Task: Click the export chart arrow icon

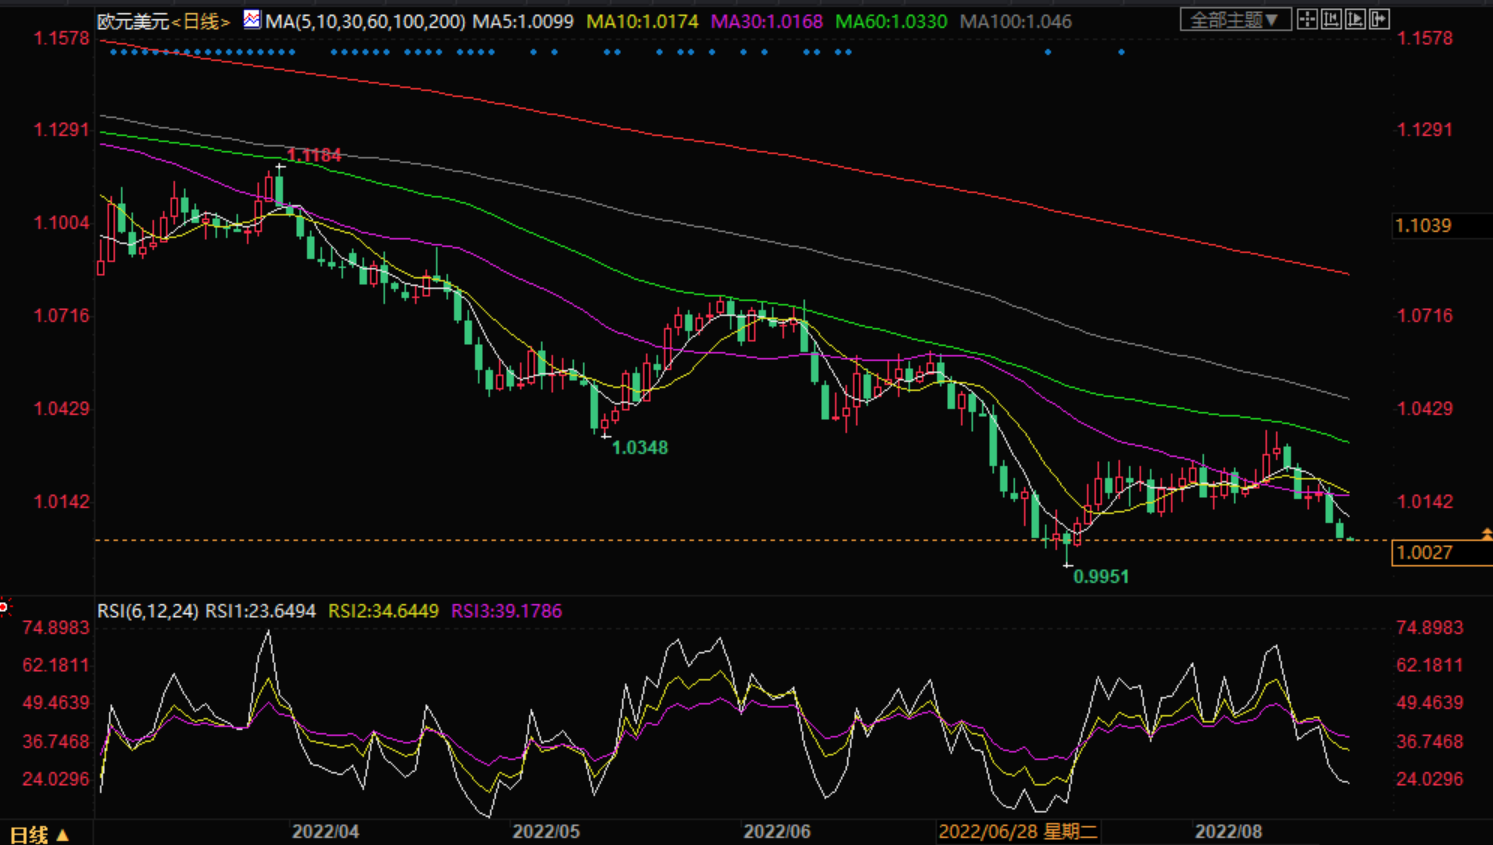Action: (x=1379, y=20)
